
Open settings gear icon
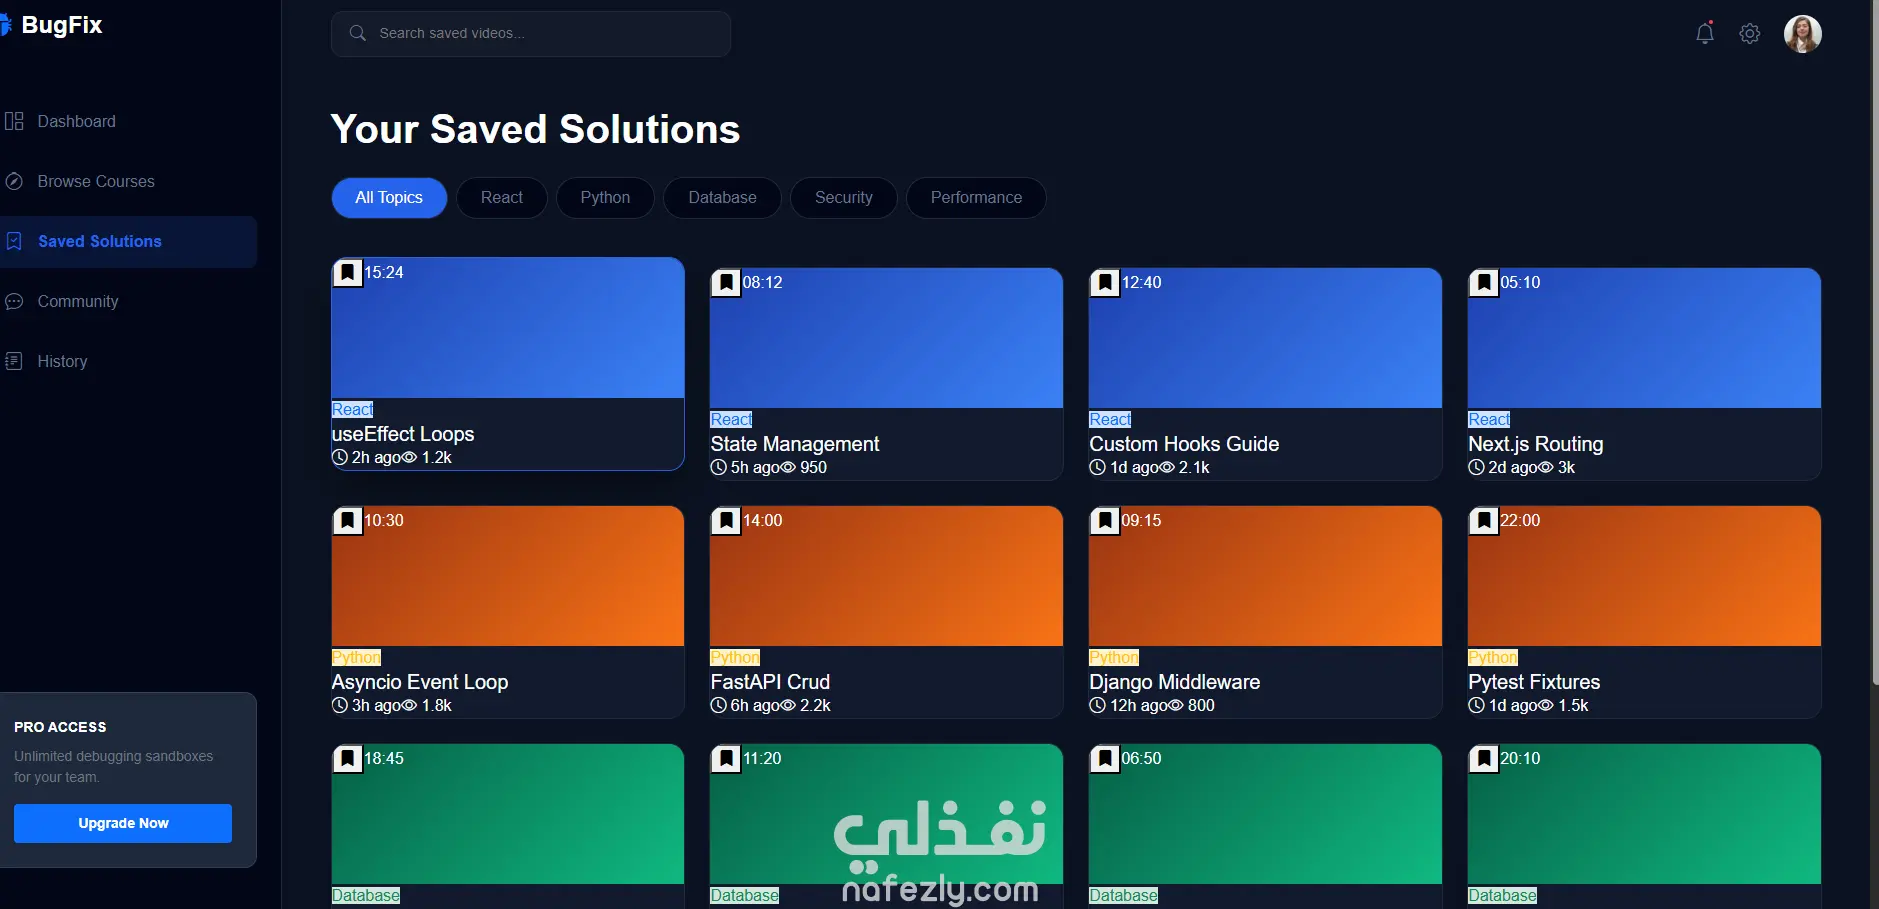click(x=1749, y=33)
